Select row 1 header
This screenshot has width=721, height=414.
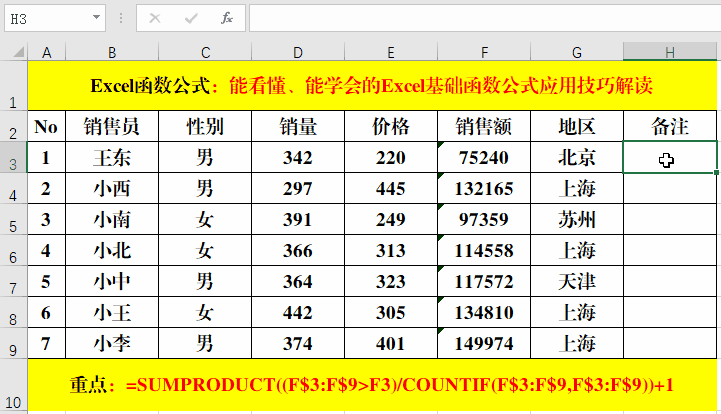pyautogui.click(x=13, y=86)
